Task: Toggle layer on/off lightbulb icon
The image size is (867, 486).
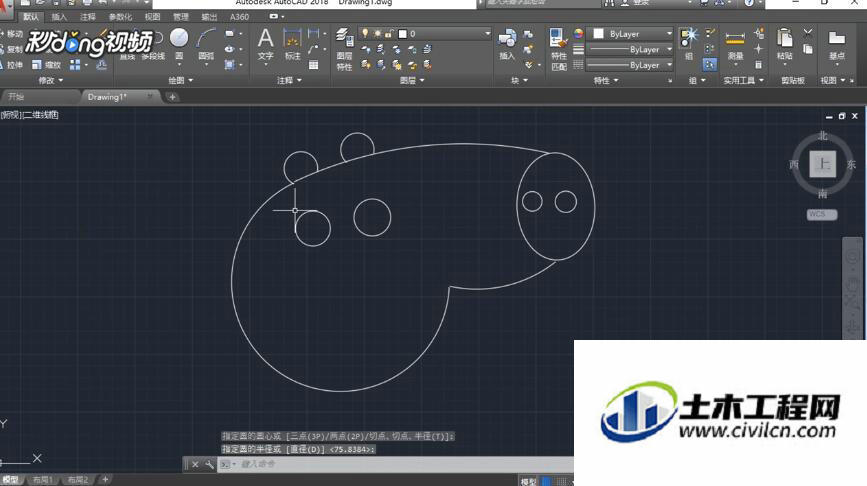Action: (x=365, y=34)
